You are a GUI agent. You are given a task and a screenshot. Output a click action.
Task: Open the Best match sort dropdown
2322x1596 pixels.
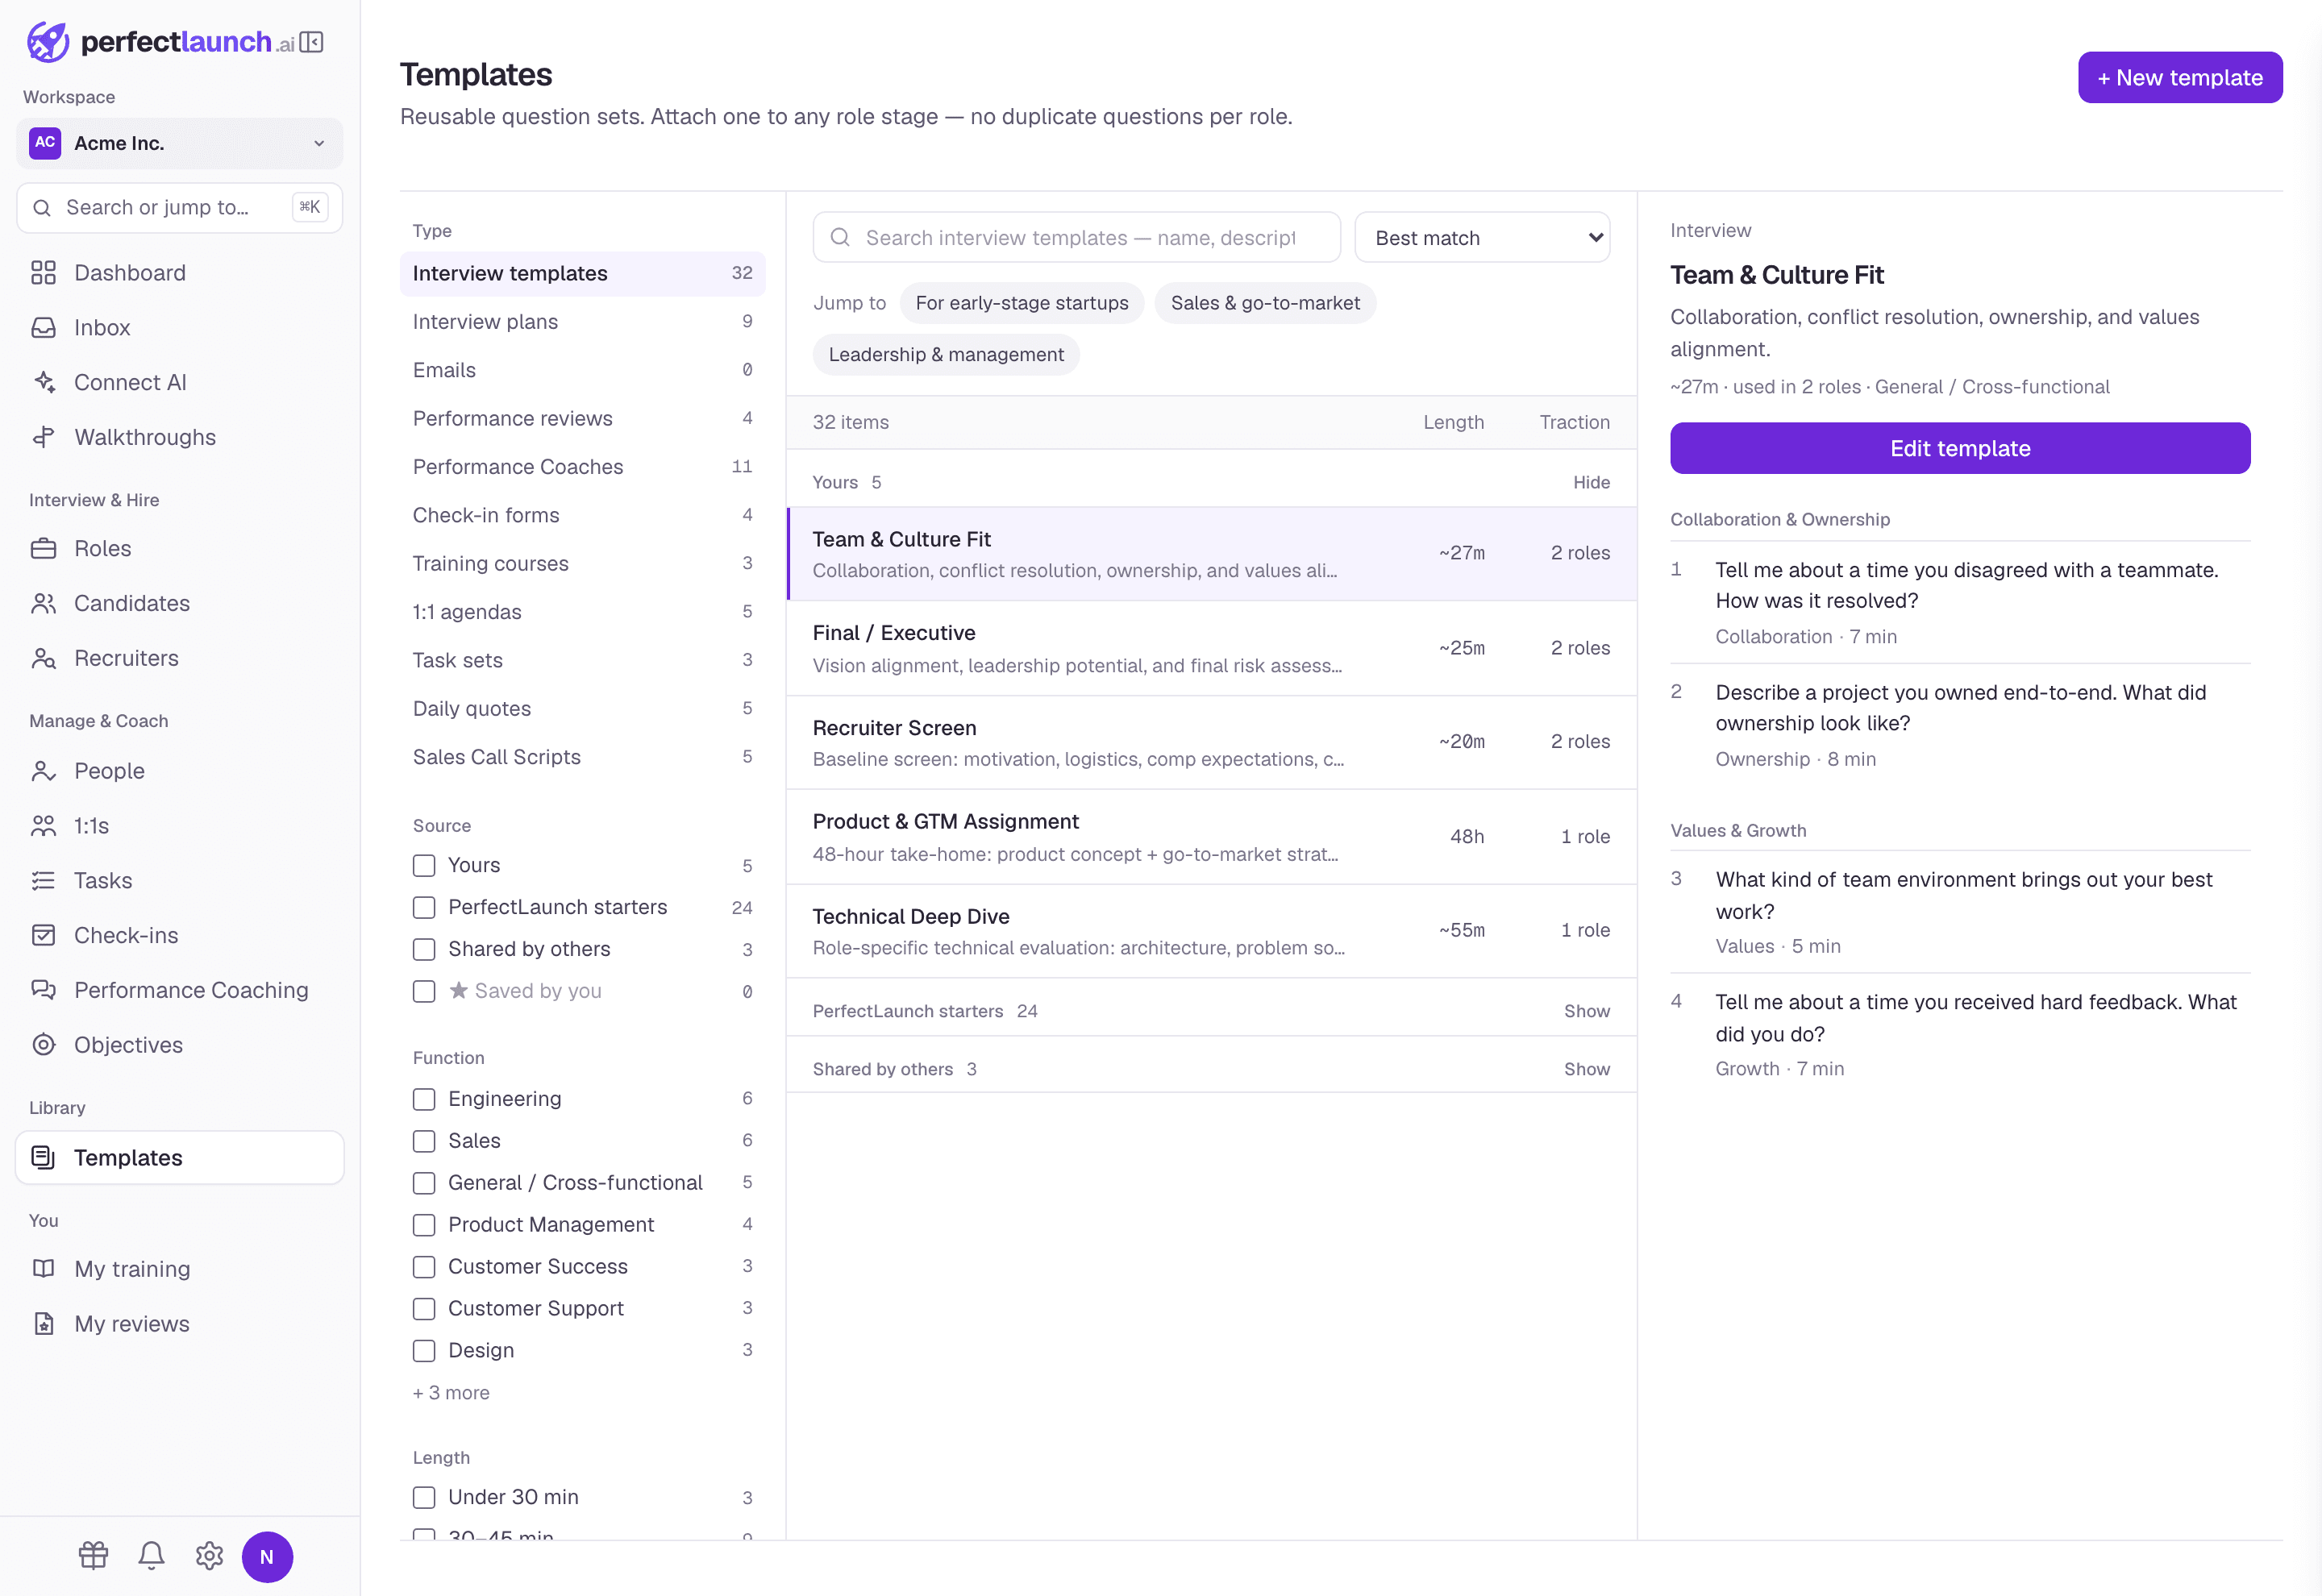pos(1482,237)
